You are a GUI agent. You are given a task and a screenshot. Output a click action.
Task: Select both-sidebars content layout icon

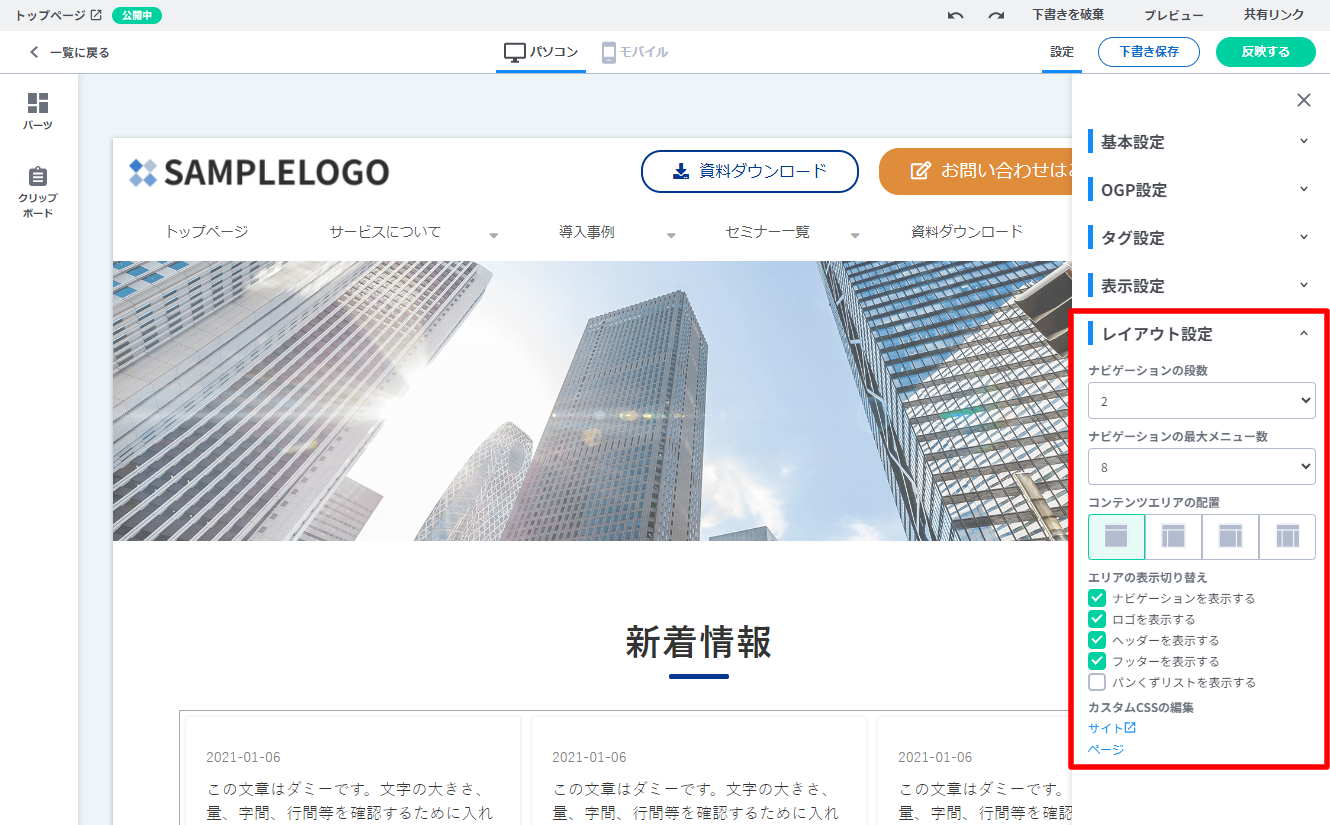[x=1287, y=537]
